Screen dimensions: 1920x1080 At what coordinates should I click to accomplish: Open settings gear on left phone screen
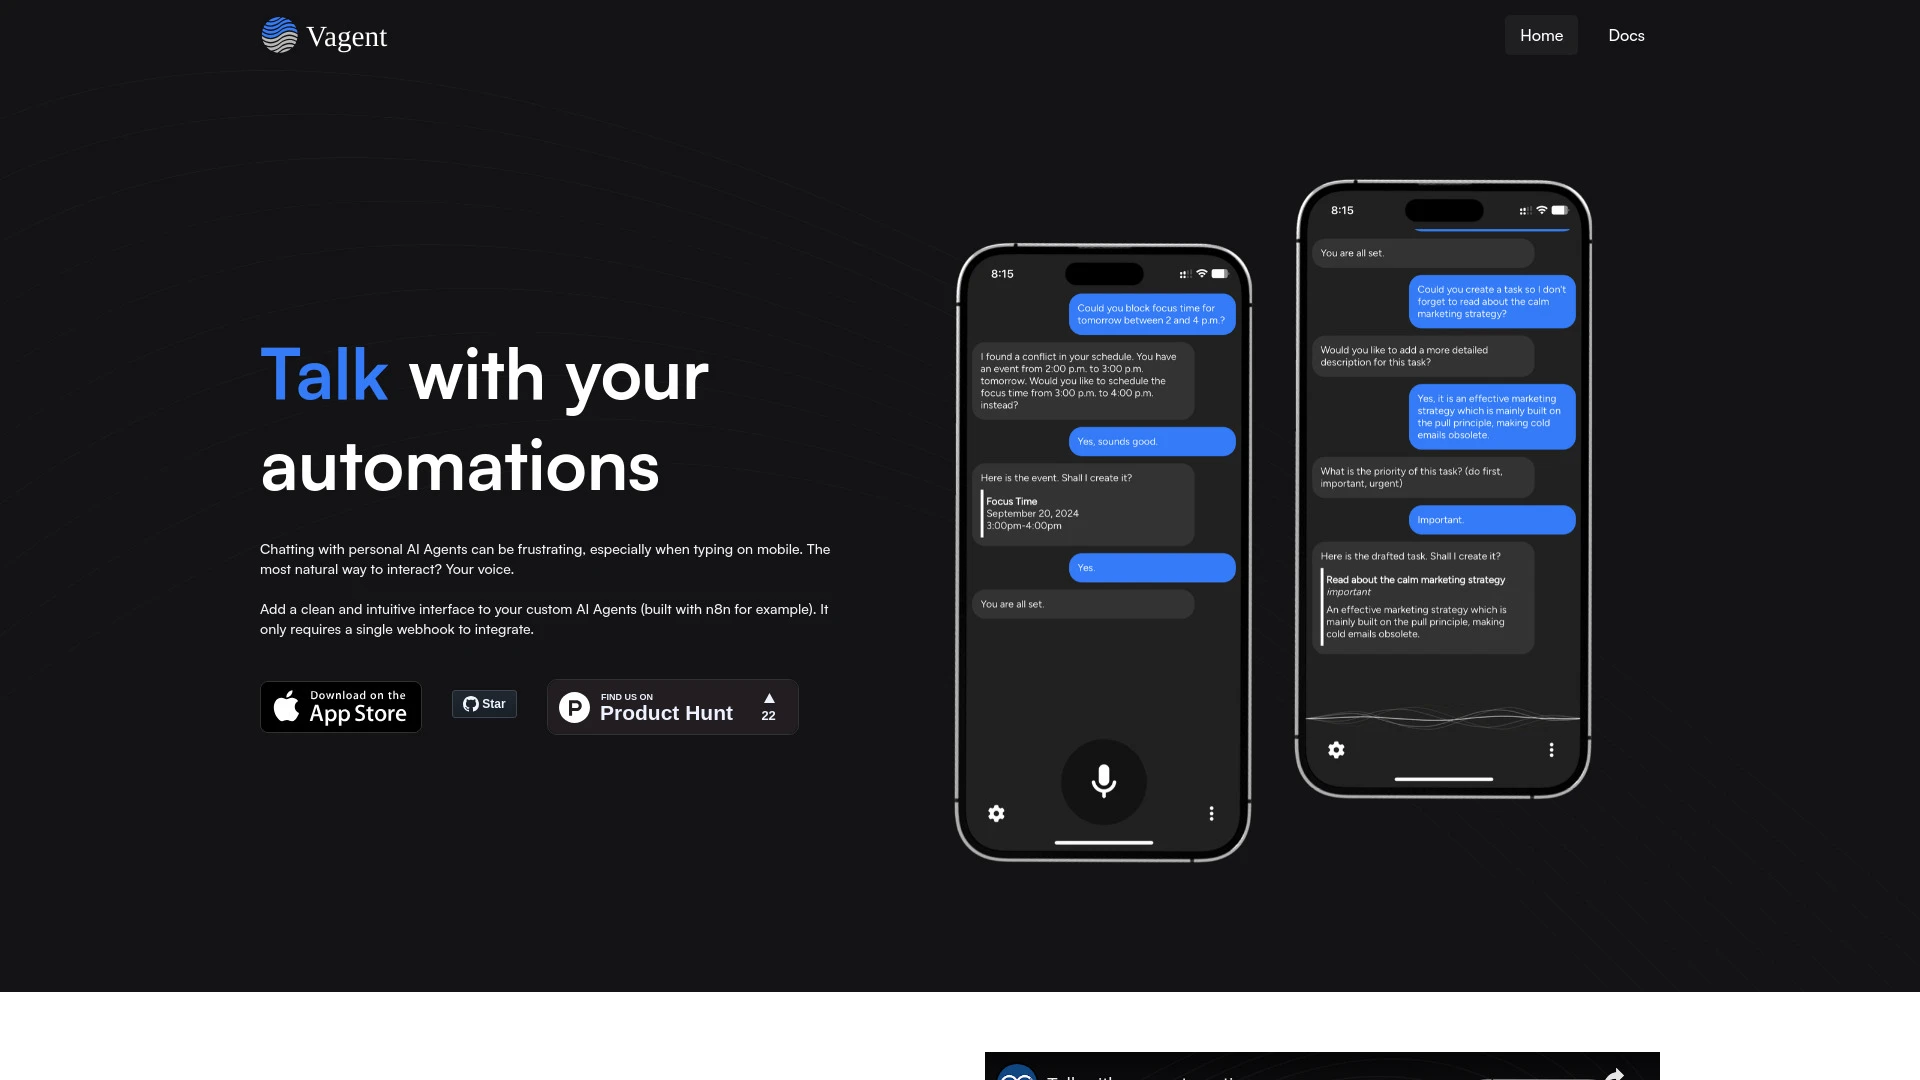(997, 814)
